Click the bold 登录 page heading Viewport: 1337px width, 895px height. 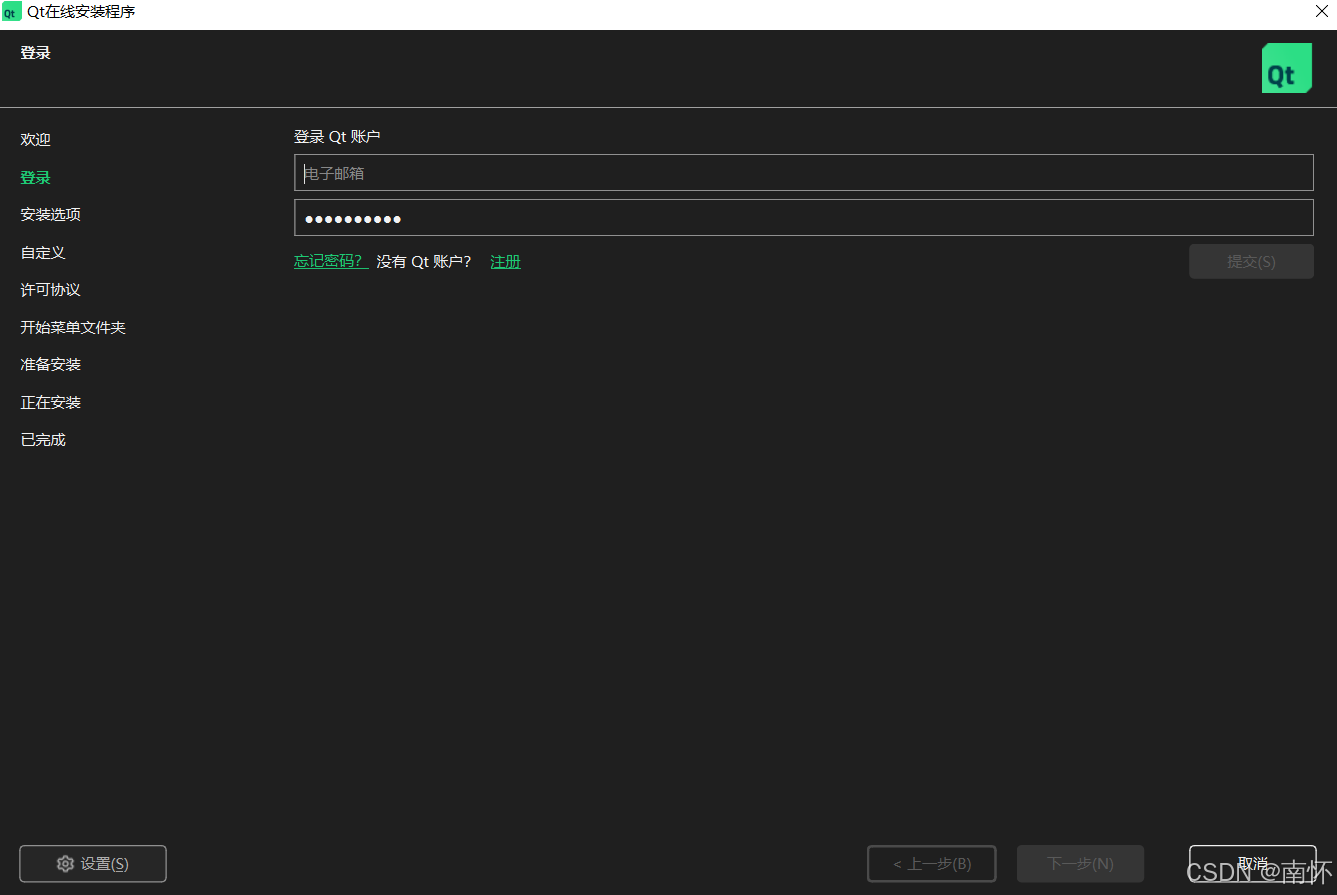click(x=35, y=53)
